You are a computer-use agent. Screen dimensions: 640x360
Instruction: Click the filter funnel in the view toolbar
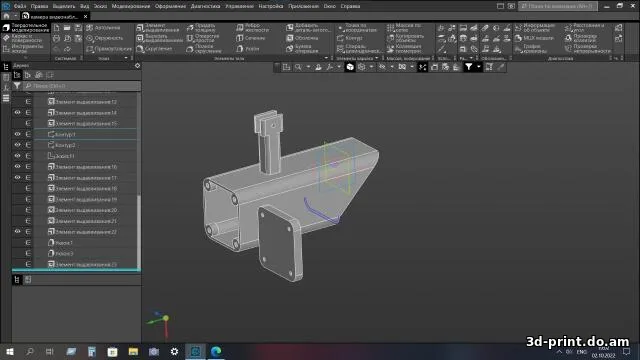pyautogui.click(x=469, y=67)
